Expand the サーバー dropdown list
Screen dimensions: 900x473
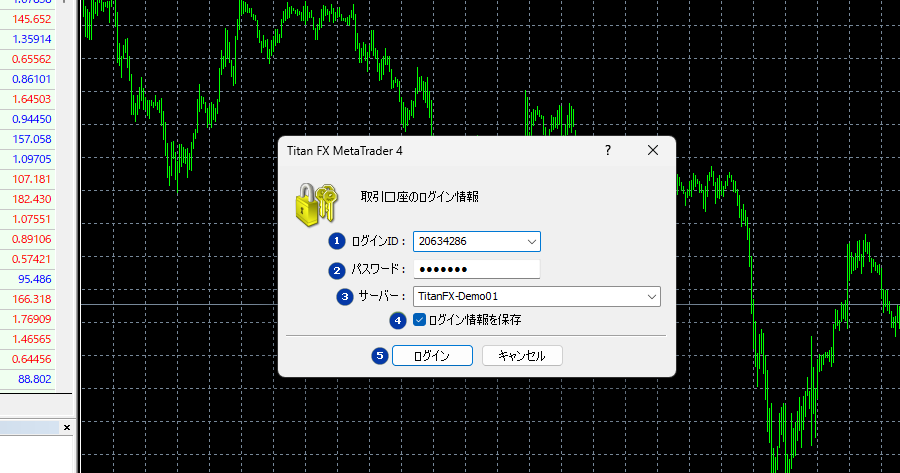point(651,297)
